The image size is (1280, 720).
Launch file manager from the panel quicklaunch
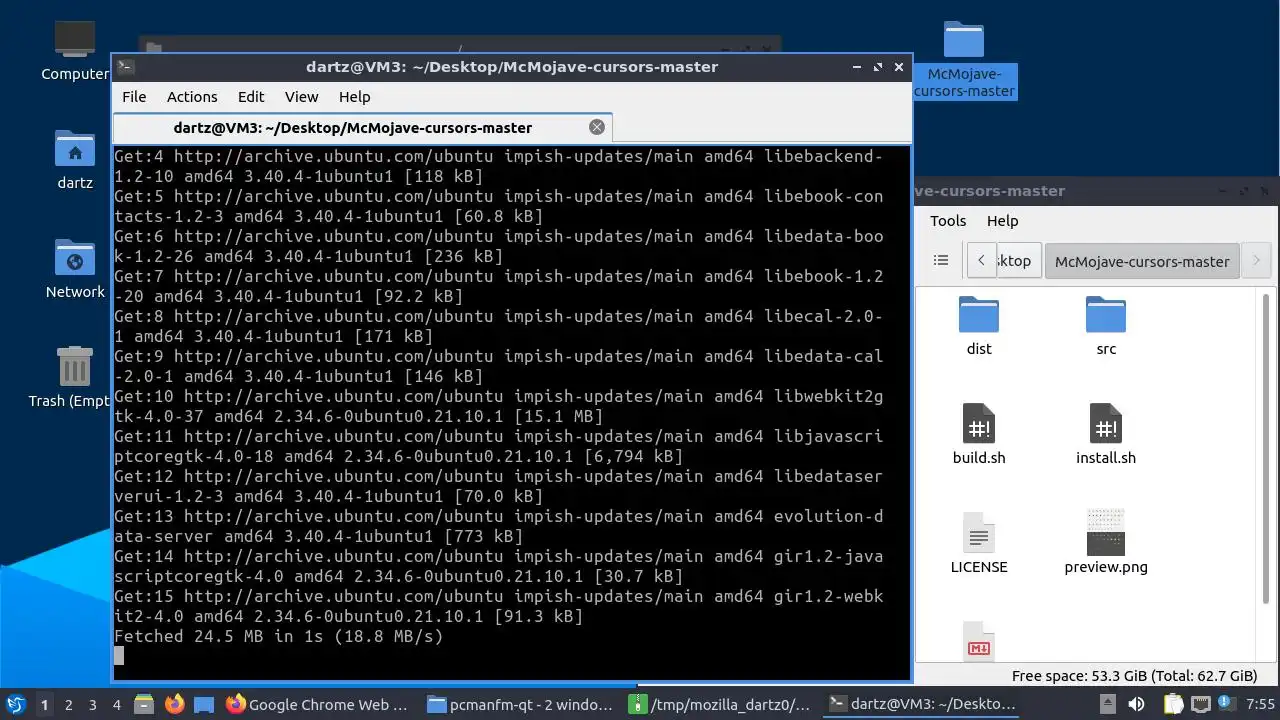(144, 704)
